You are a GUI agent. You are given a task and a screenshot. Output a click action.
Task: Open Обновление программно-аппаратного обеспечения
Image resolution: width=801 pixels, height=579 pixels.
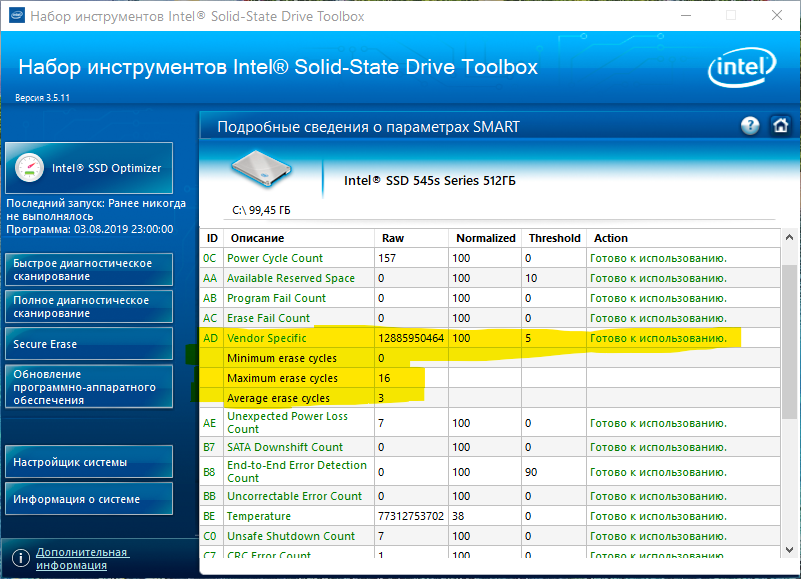(89, 387)
